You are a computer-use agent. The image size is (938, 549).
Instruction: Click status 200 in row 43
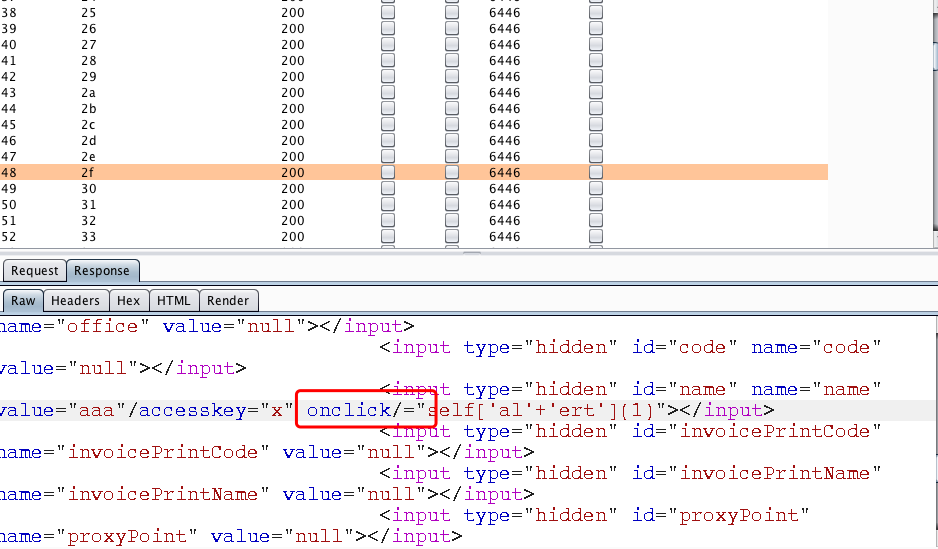click(x=293, y=93)
